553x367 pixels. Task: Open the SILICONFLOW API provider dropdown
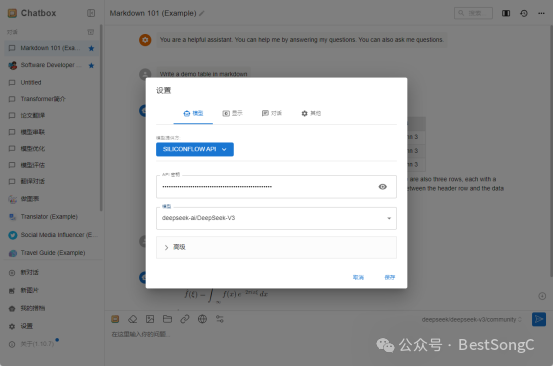coord(195,149)
